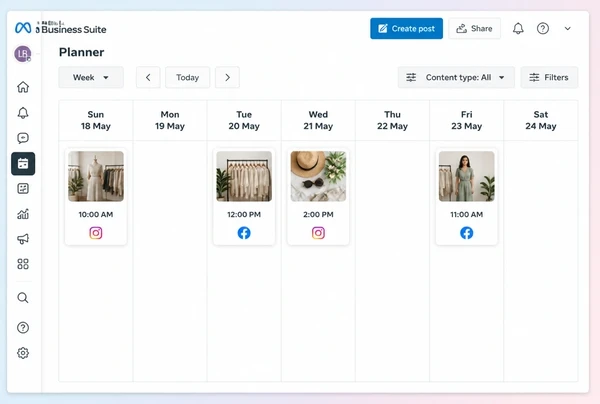Viewport: 600px width, 404px height.
Task: Open the Week view dropdown
Action: 91,77
